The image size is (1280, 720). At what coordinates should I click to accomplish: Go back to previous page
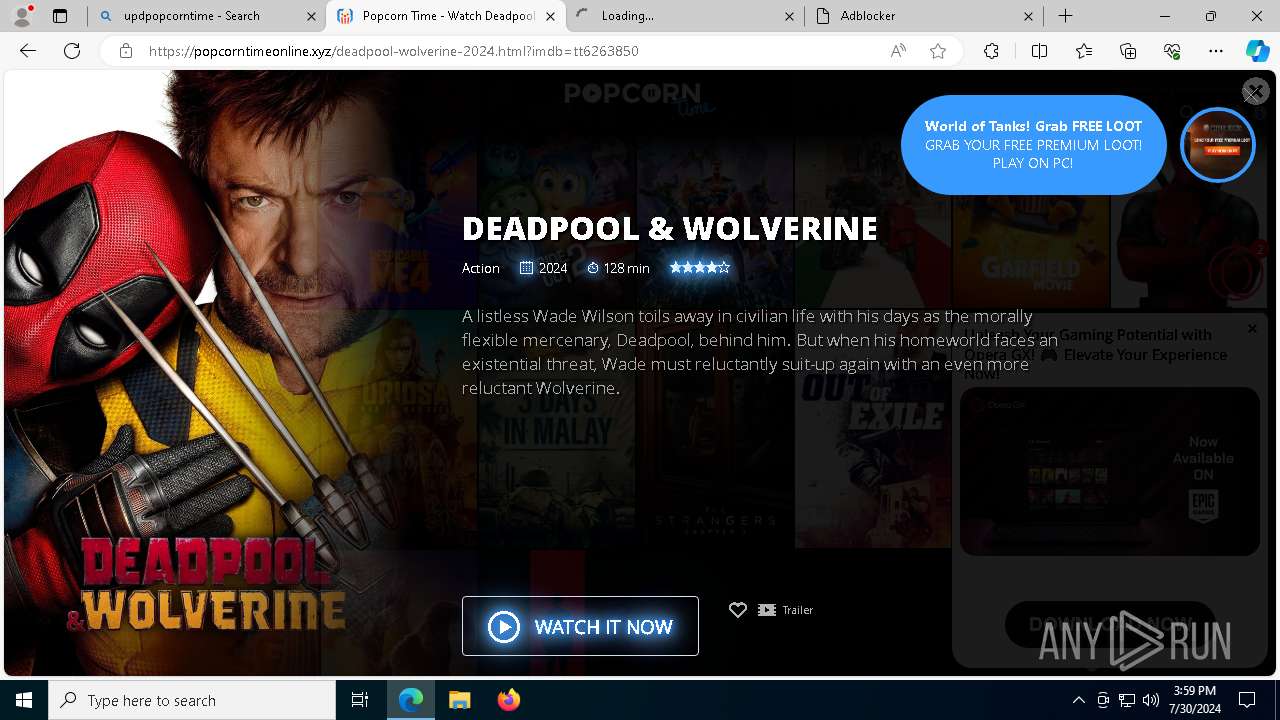pyautogui.click(x=28, y=51)
